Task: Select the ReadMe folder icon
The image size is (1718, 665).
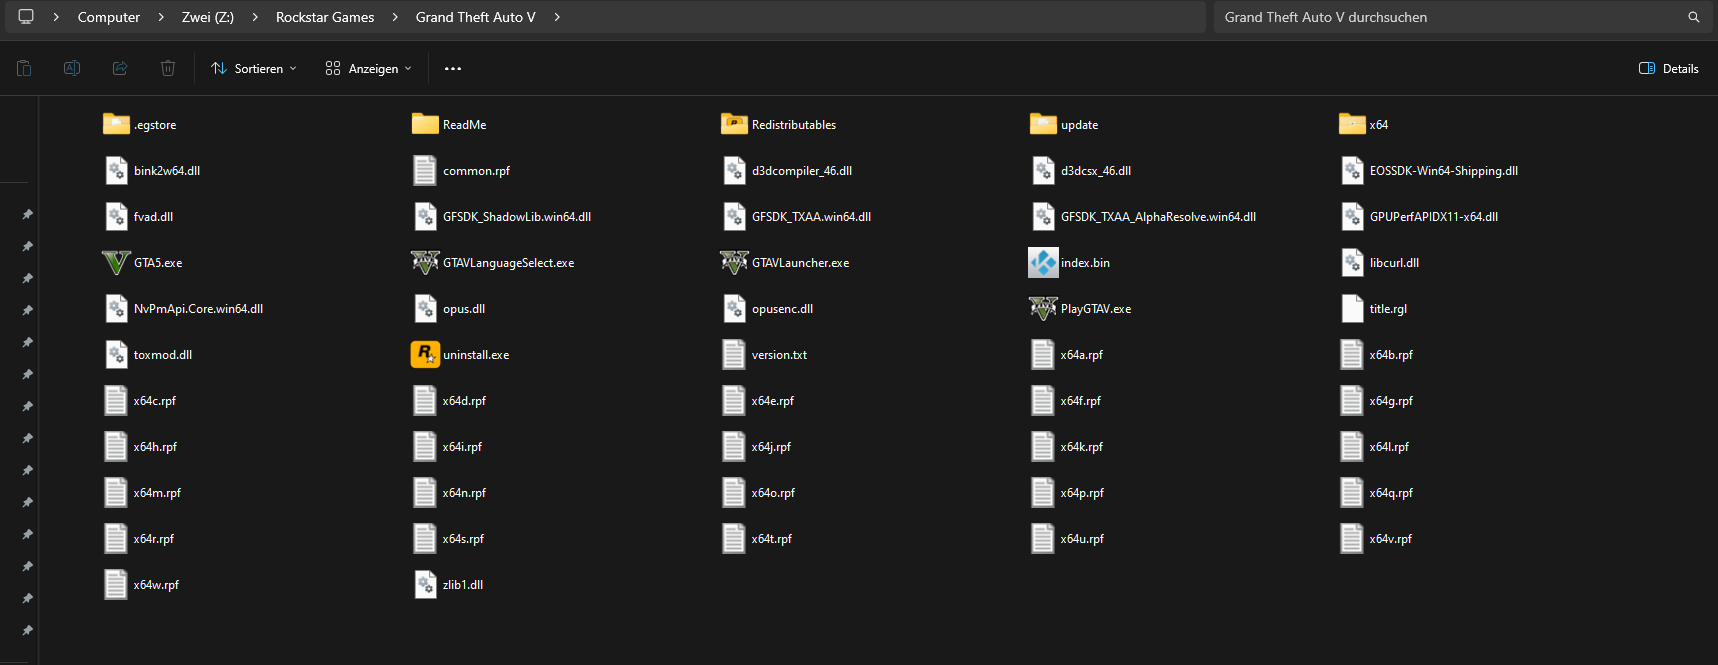Action: 425,125
